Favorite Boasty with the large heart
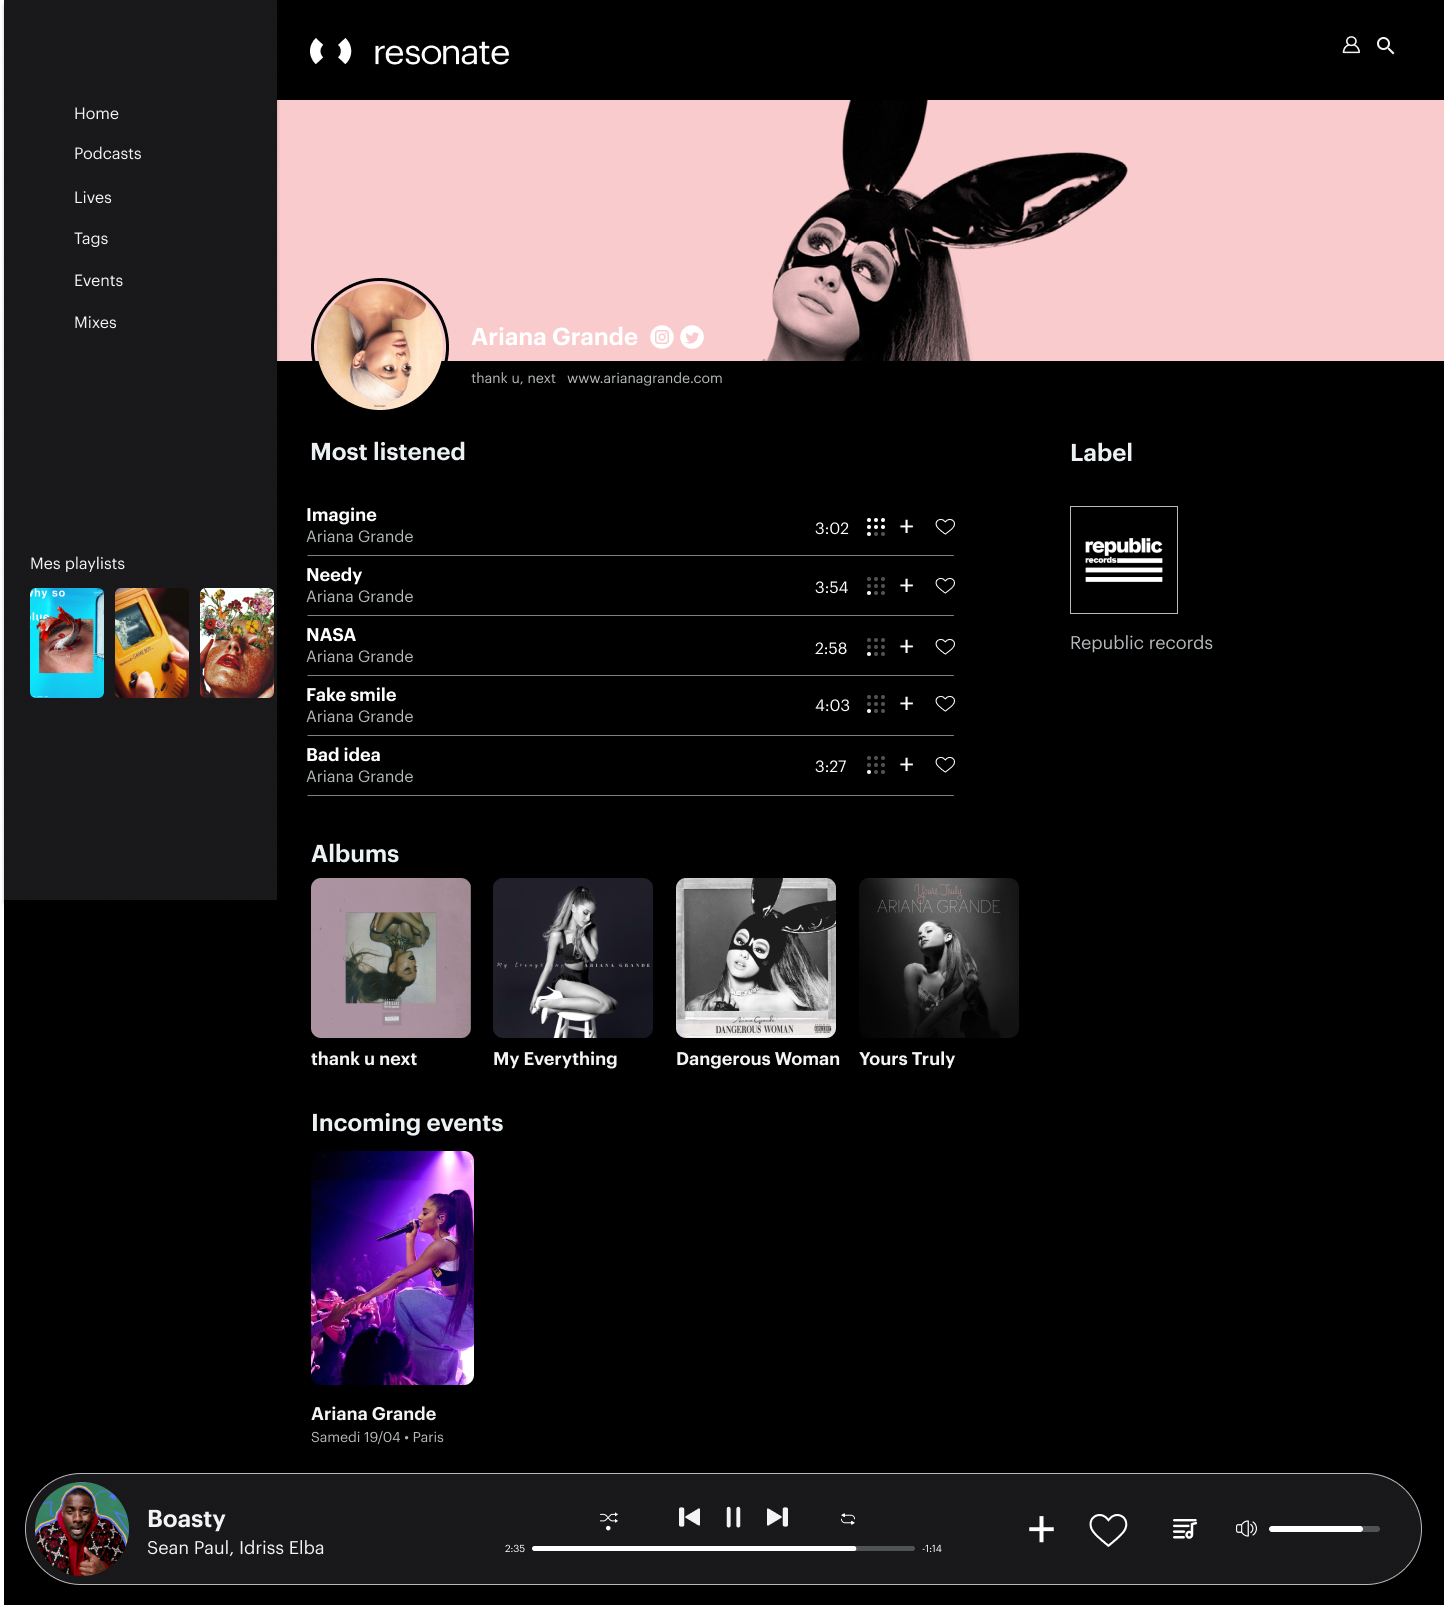Screen dimensions: 1444x1605 [x=1108, y=1529]
